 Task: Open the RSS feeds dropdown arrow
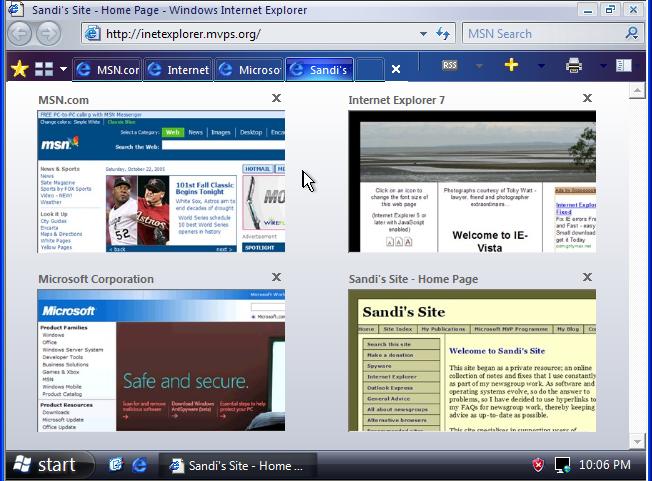pyautogui.click(x=479, y=66)
